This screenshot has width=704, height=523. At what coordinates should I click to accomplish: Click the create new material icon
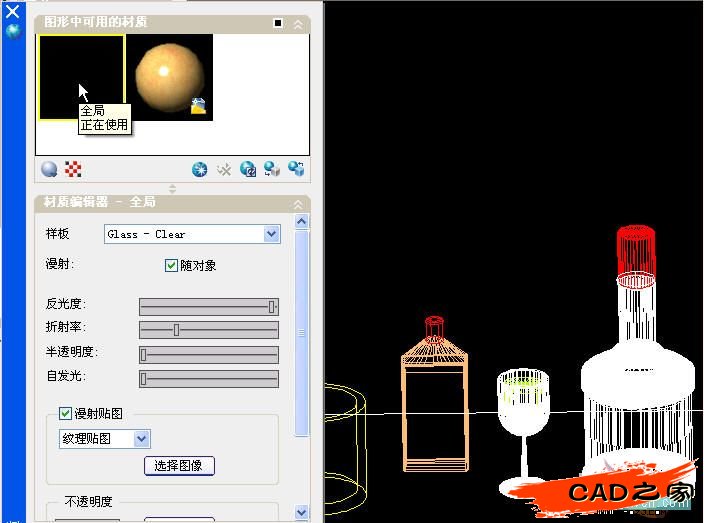pos(200,170)
